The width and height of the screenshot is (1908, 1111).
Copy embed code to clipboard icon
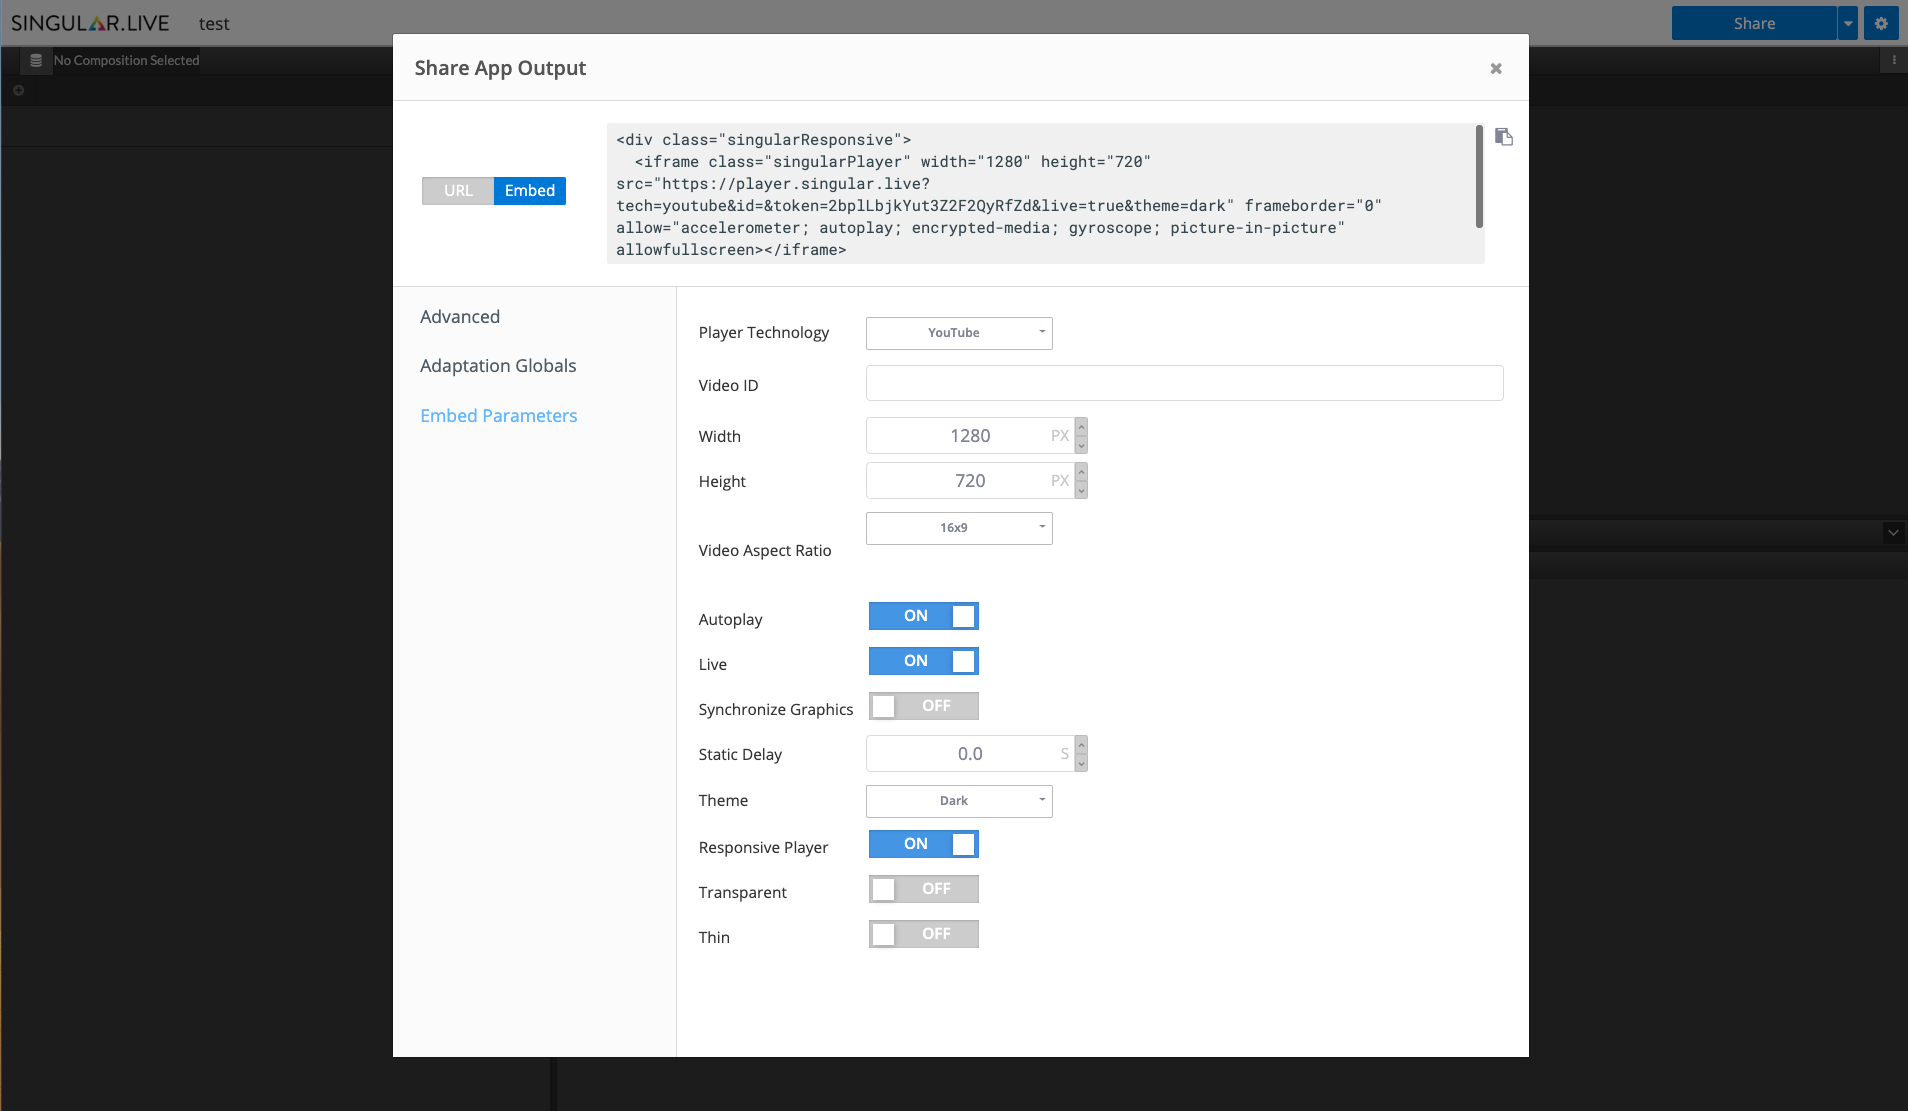point(1504,137)
